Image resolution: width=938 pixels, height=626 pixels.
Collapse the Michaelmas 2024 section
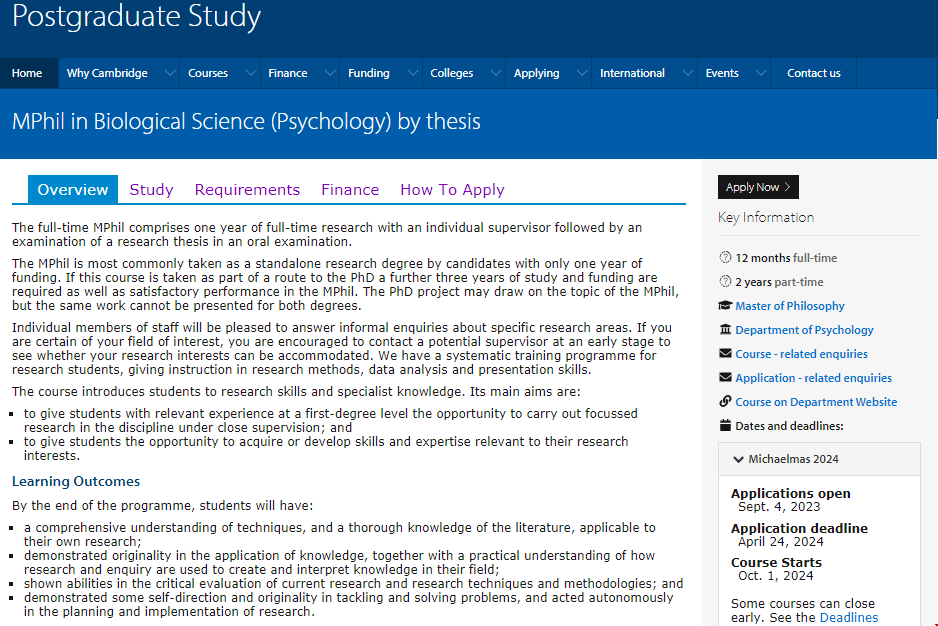(x=739, y=460)
